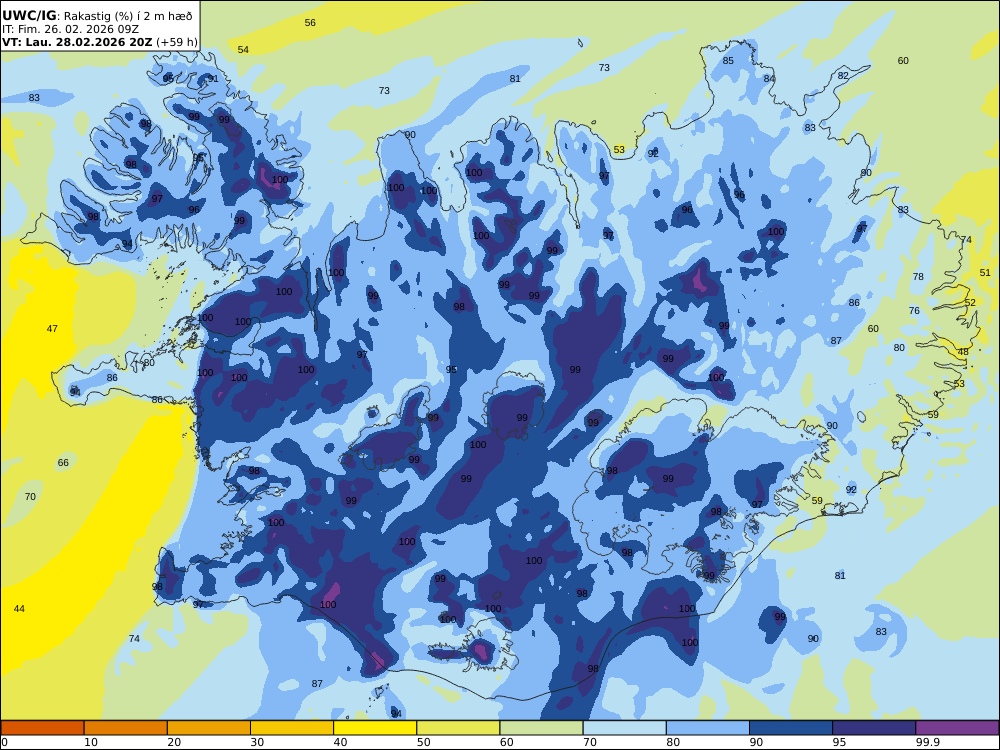
Task: Select the bright yellow 40–50 legend swatch
Action: coord(375,728)
